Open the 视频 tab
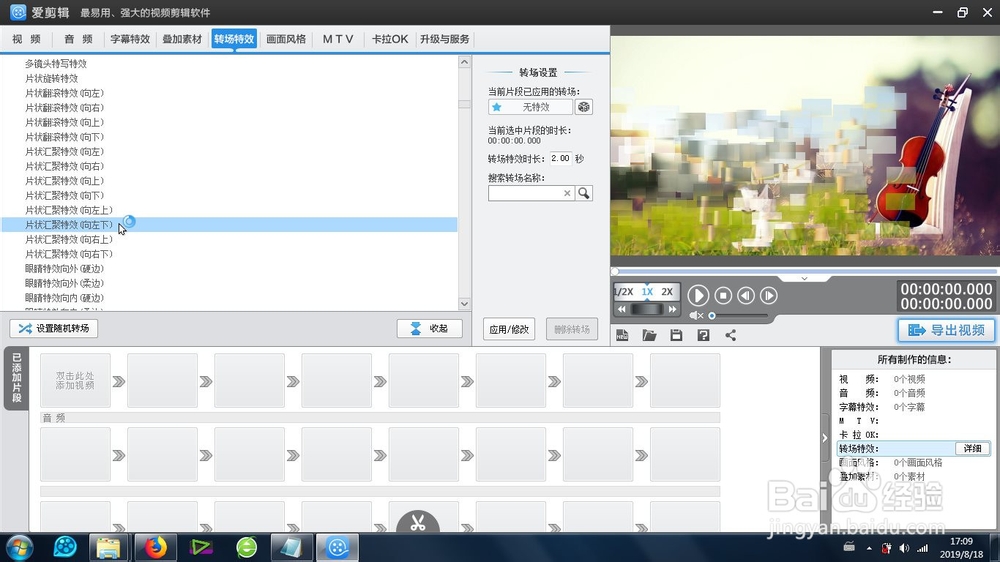Screen dimensions: 1000x562 tap(27, 39)
